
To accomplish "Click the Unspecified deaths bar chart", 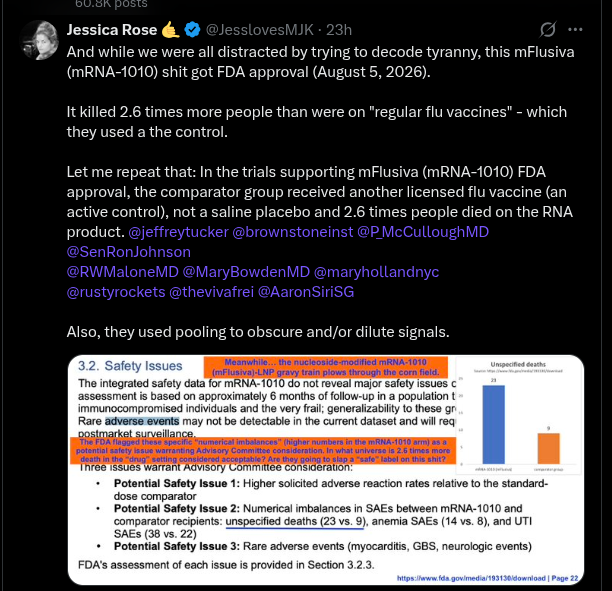I will [x=518, y=416].
